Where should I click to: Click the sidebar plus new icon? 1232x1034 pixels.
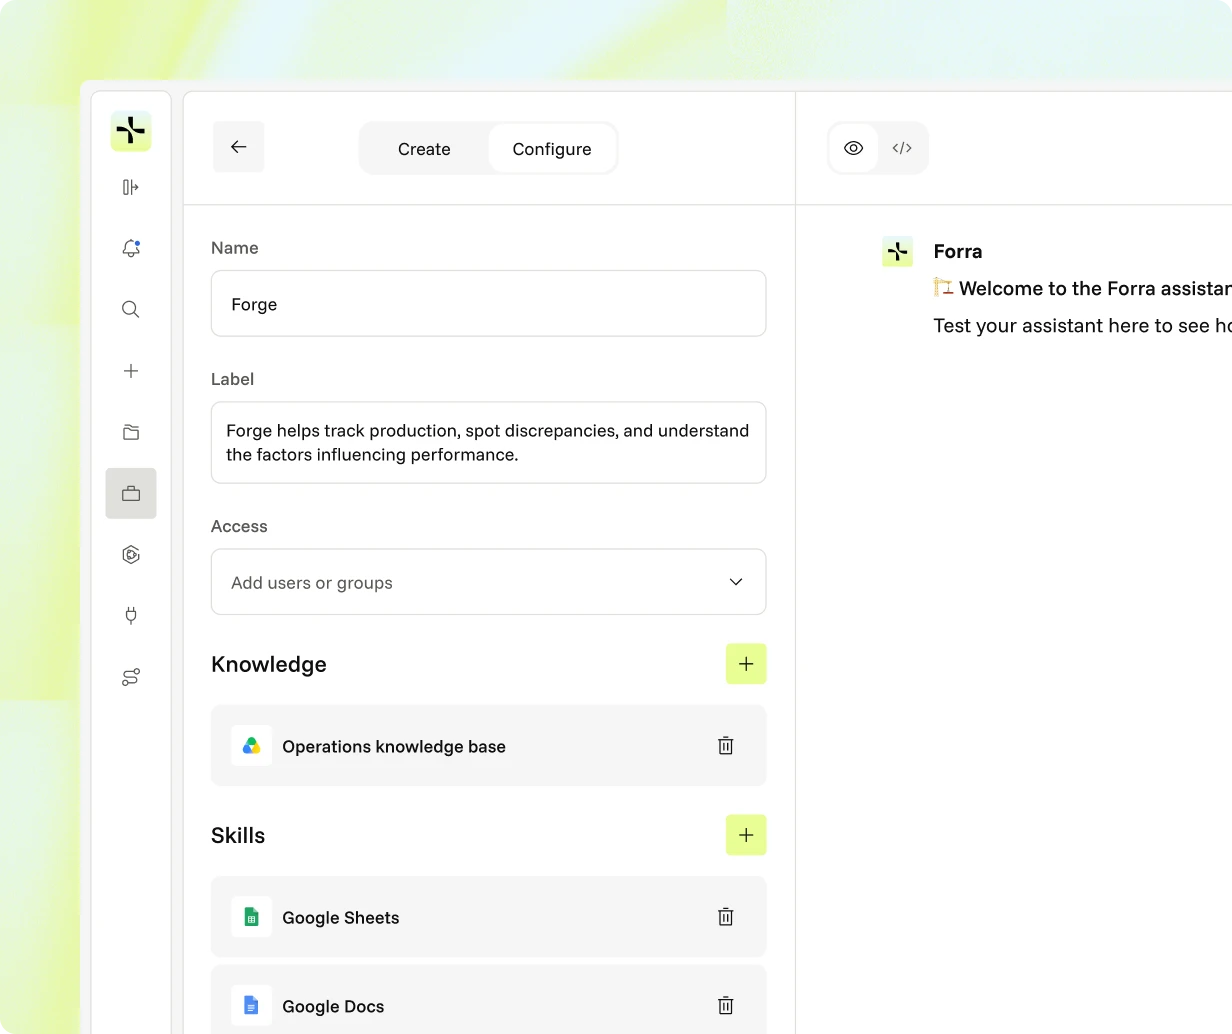[x=131, y=371]
